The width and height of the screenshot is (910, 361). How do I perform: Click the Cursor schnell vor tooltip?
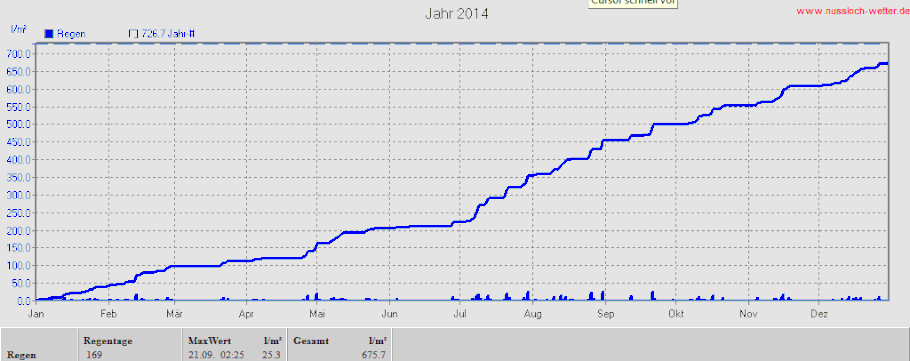click(x=633, y=3)
